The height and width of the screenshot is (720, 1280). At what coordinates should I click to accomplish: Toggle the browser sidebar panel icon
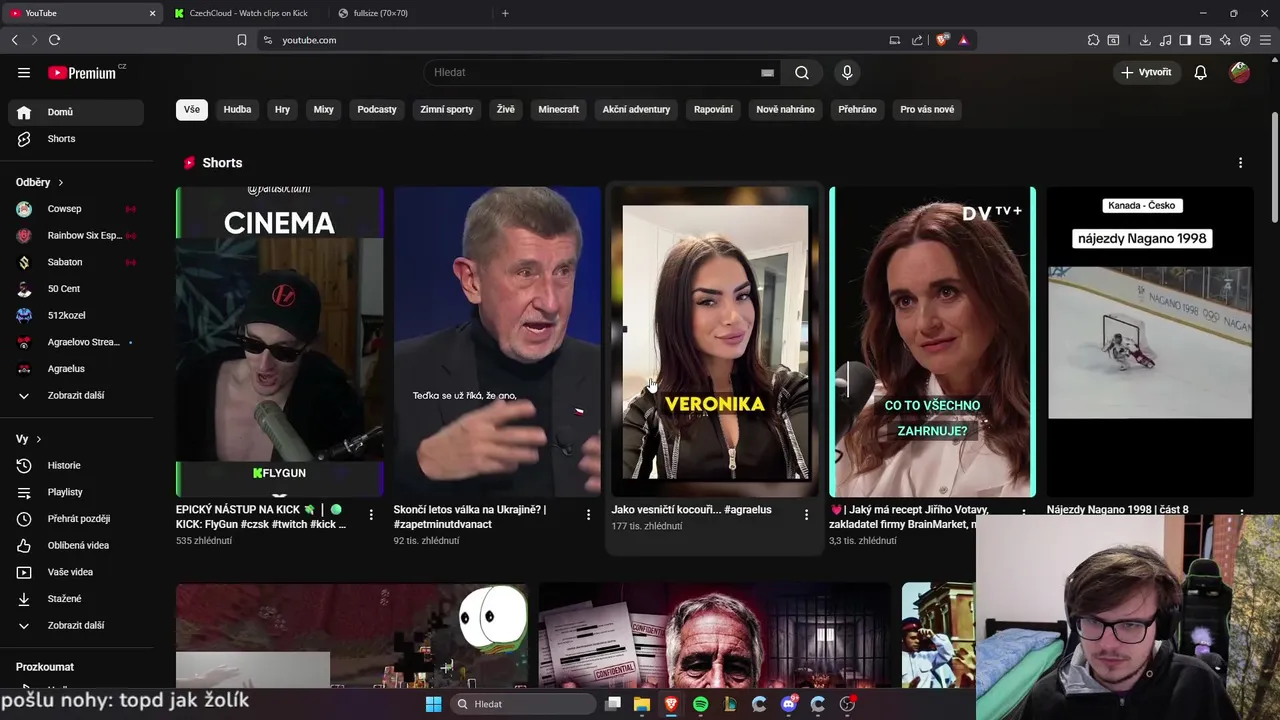click(x=1185, y=40)
